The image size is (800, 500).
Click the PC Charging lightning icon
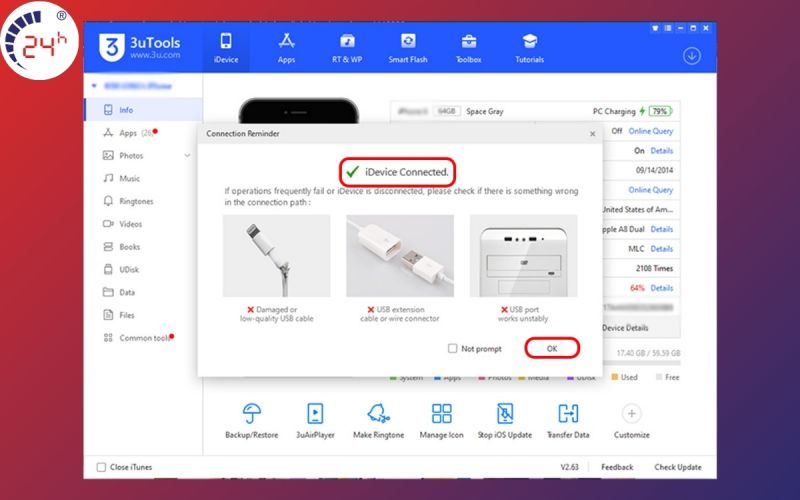pyautogui.click(x=642, y=111)
